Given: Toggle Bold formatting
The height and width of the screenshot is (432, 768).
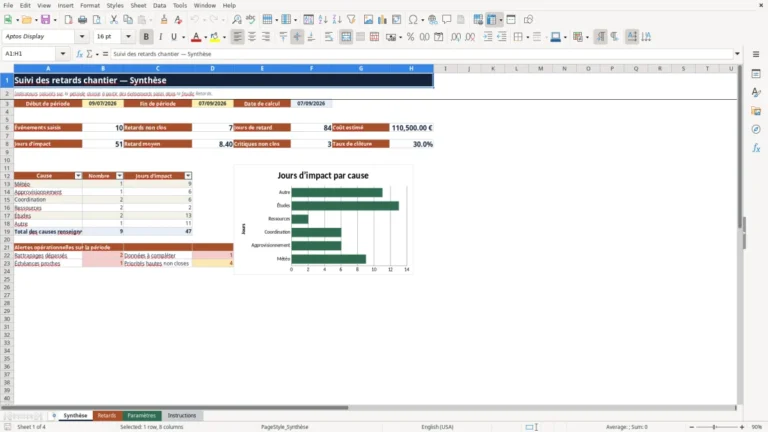Looking at the screenshot, I should click(x=146, y=37).
